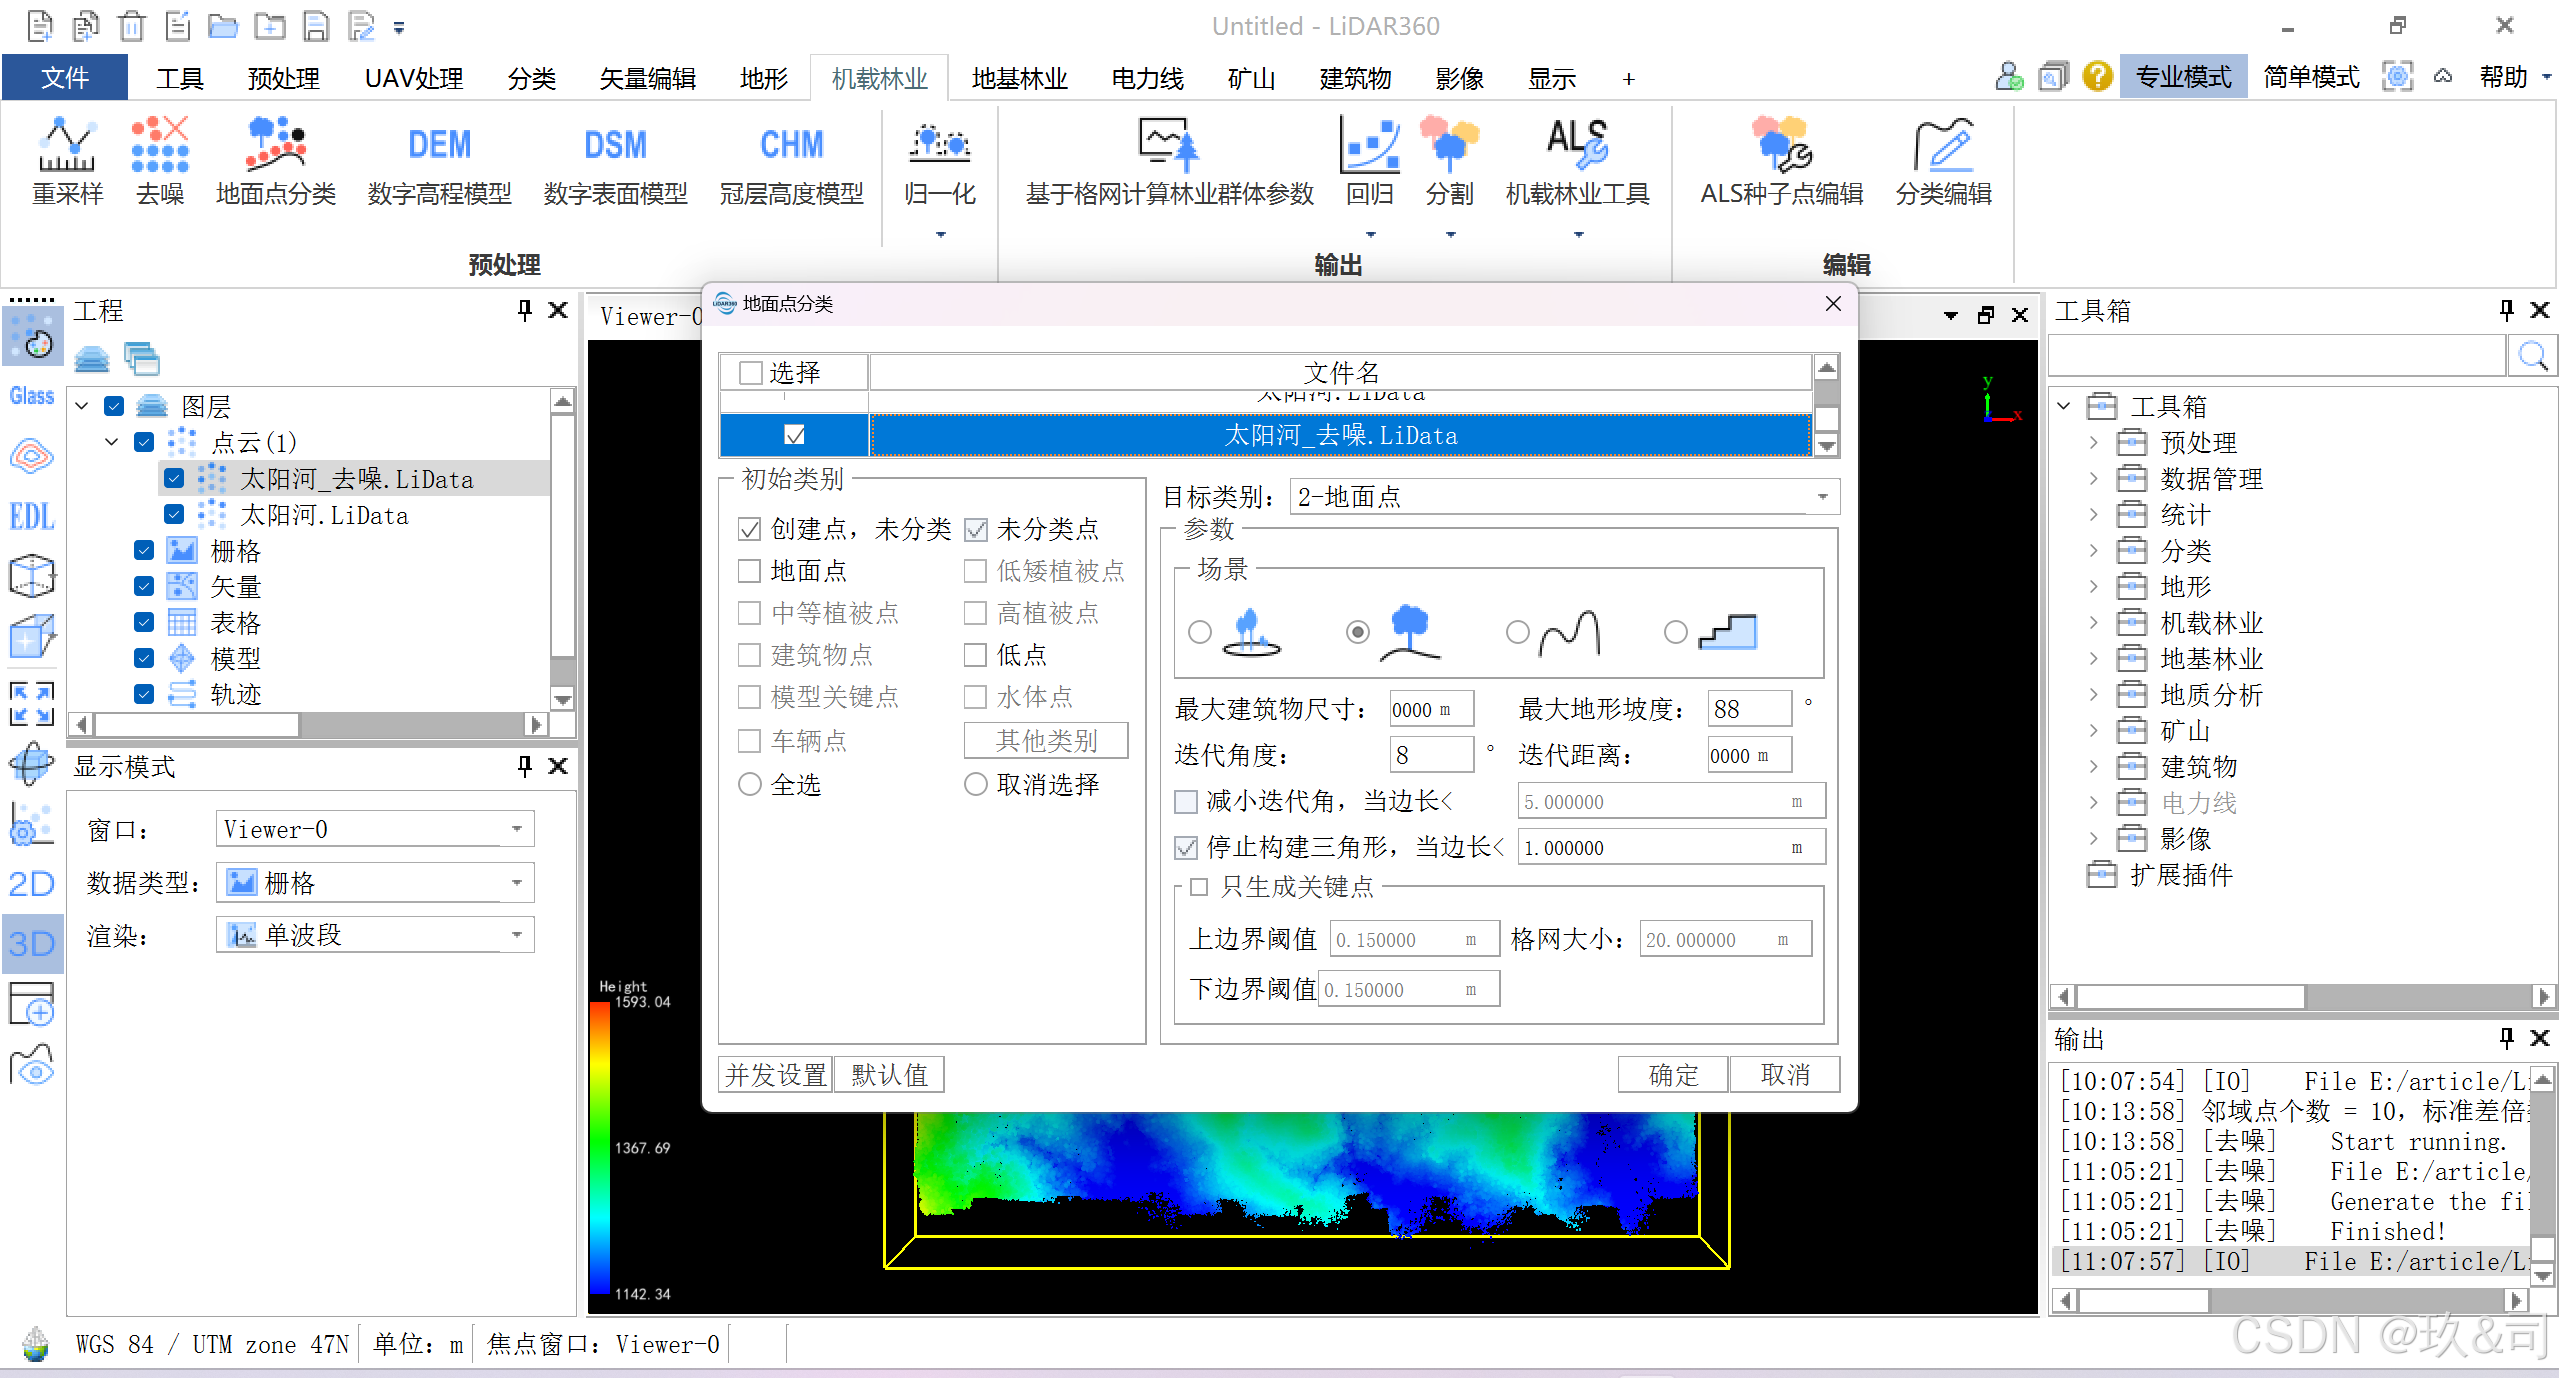Click the ALS种子点编辑 icon

coord(1781,145)
